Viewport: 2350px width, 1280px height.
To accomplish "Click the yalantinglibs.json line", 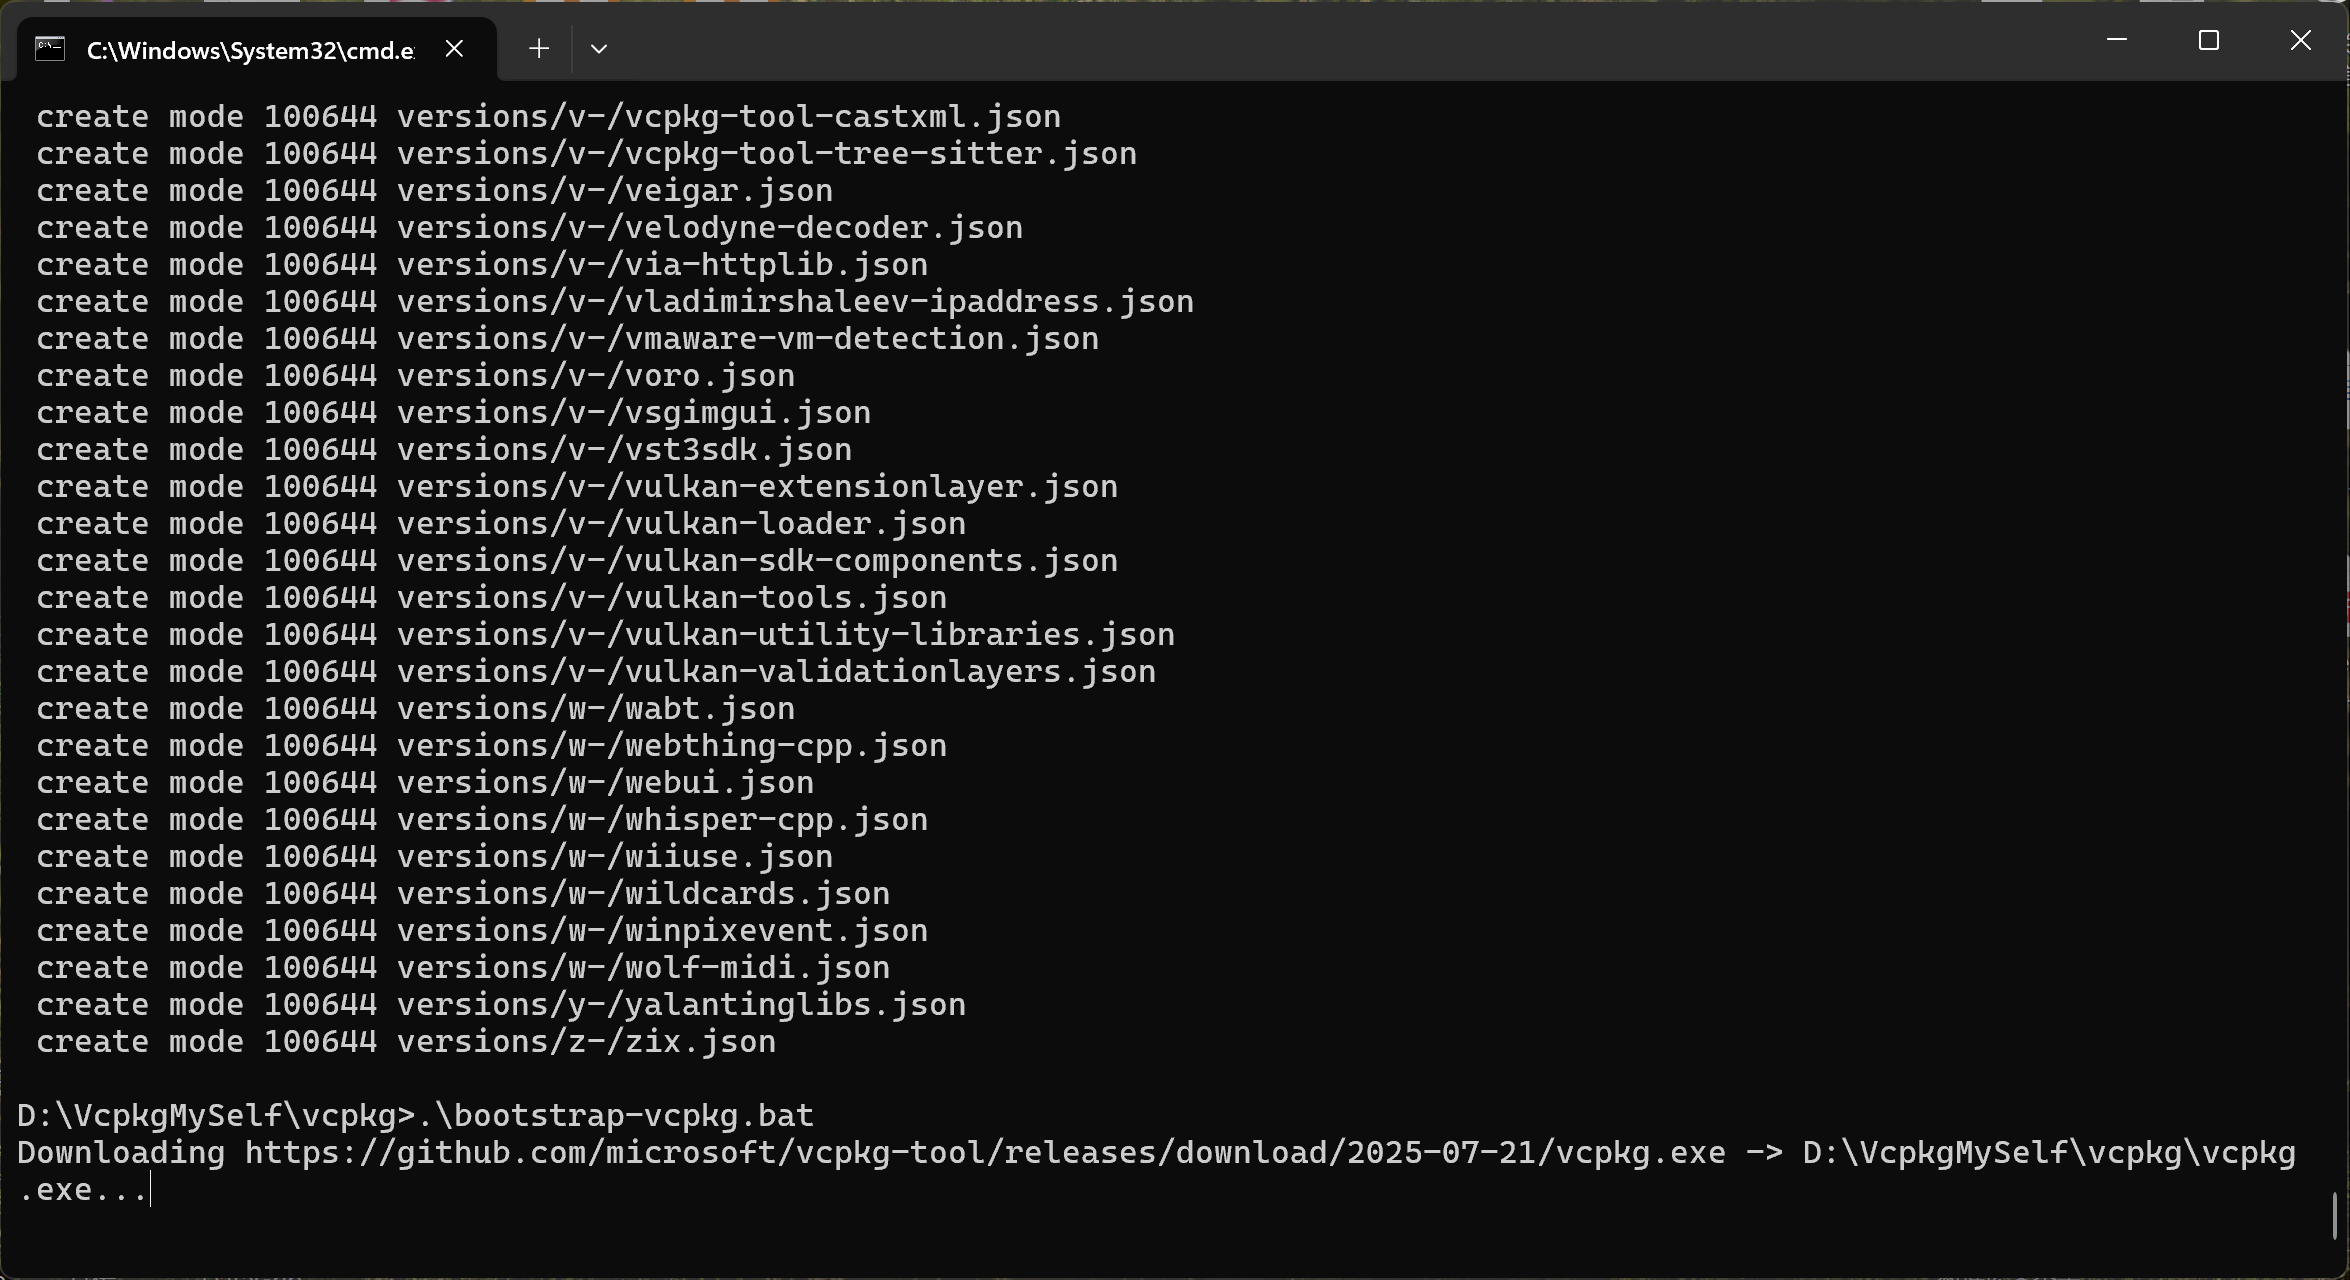I will [501, 1005].
